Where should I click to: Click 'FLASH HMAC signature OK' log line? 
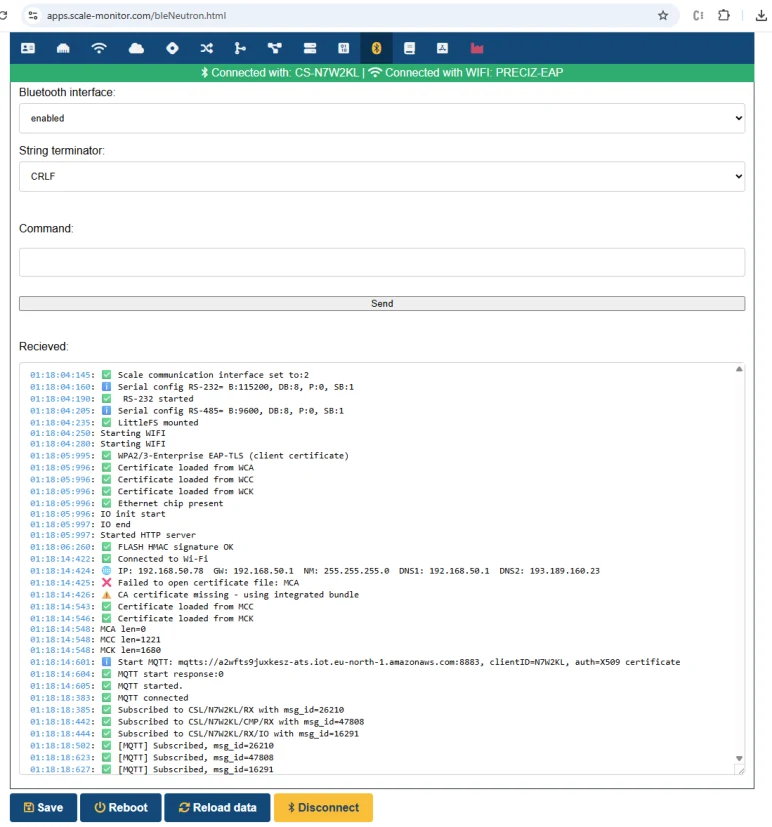pyautogui.click(x=132, y=547)
